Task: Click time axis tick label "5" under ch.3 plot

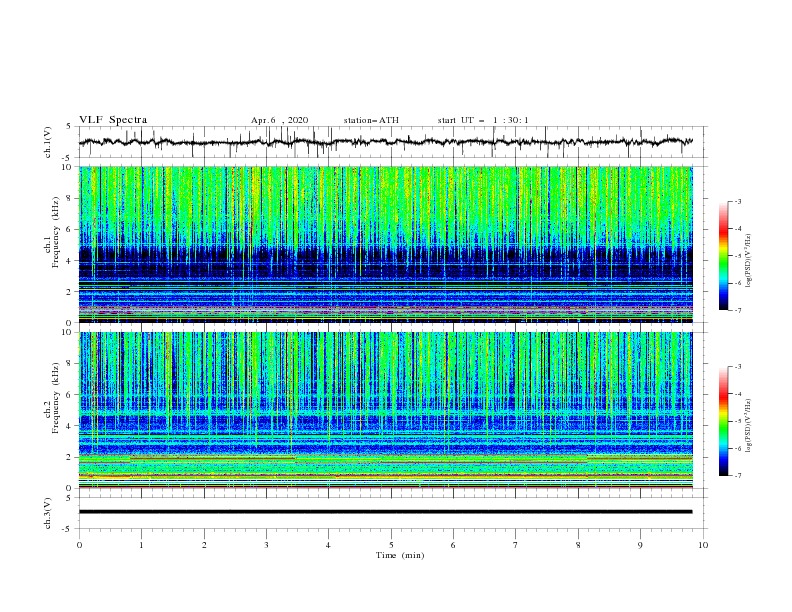Action: coord(391,545)
